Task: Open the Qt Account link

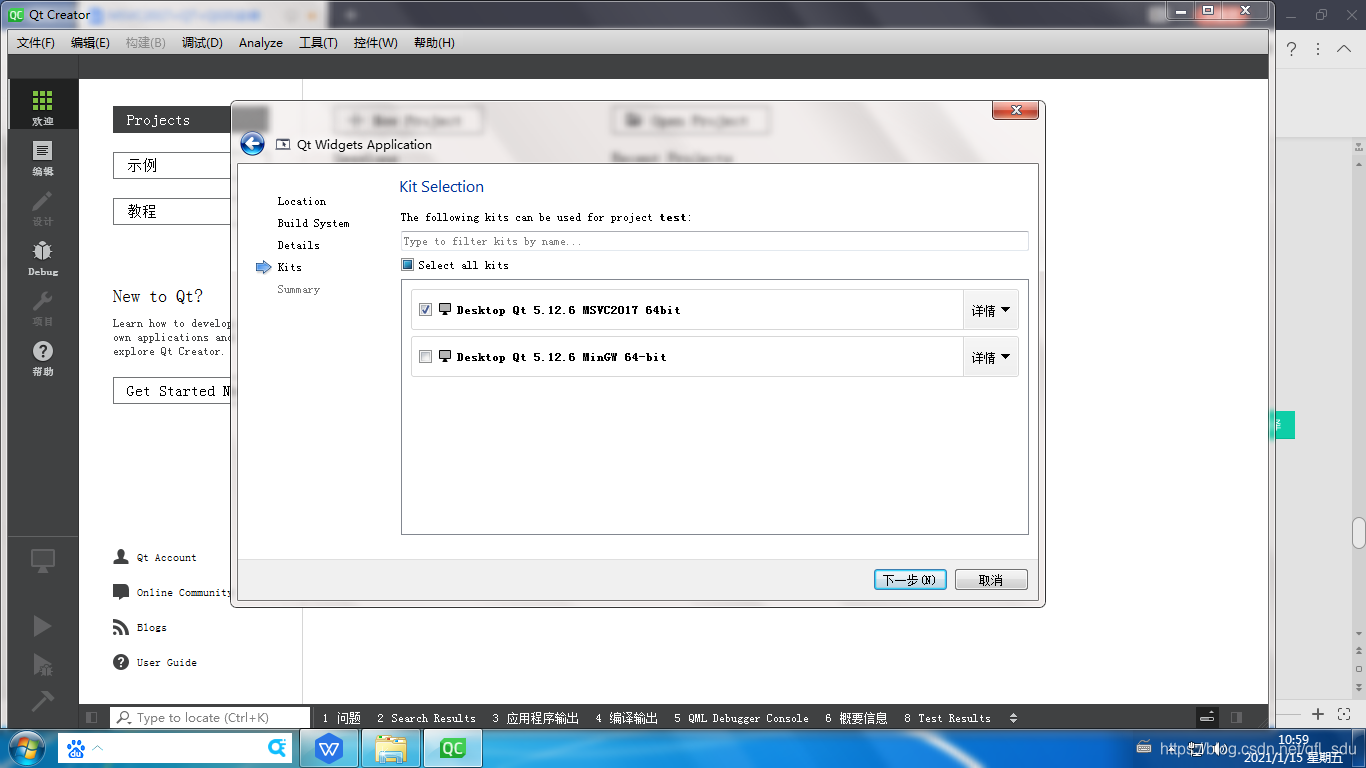Action: 166,558
